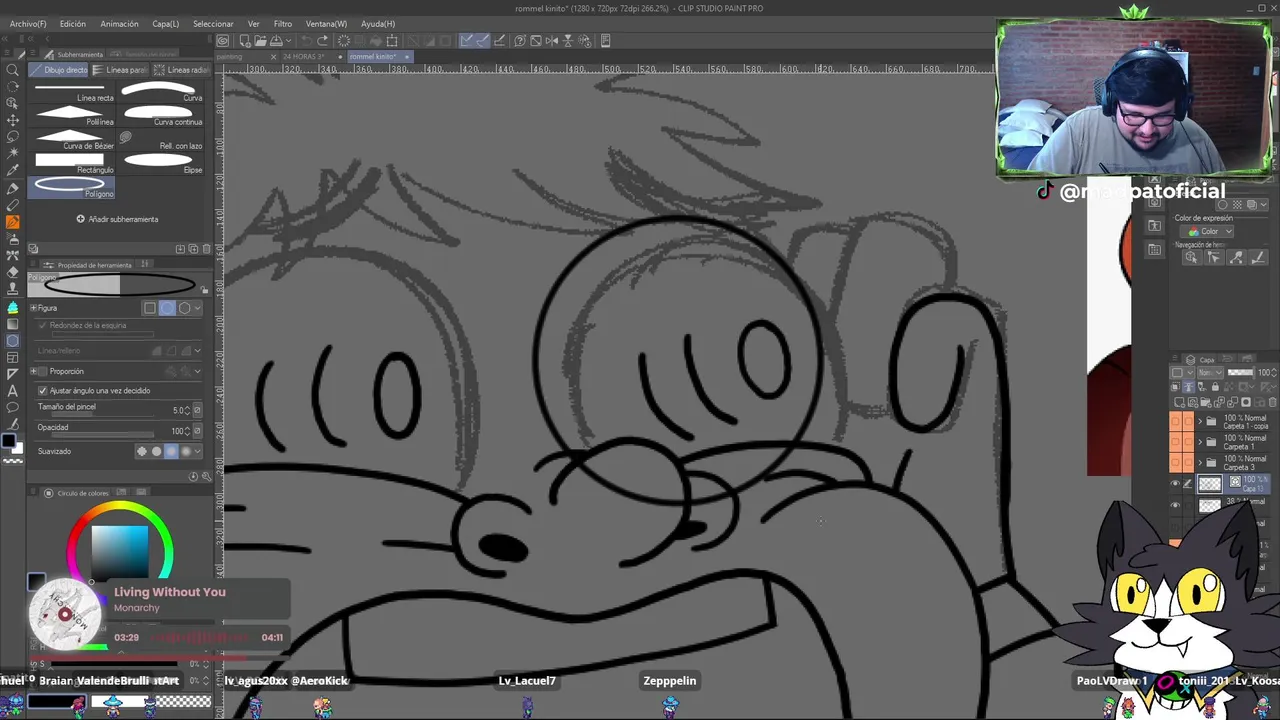Open the Suavizado options dropdown arrow
Screen dimensions: 1280x720
198,451
